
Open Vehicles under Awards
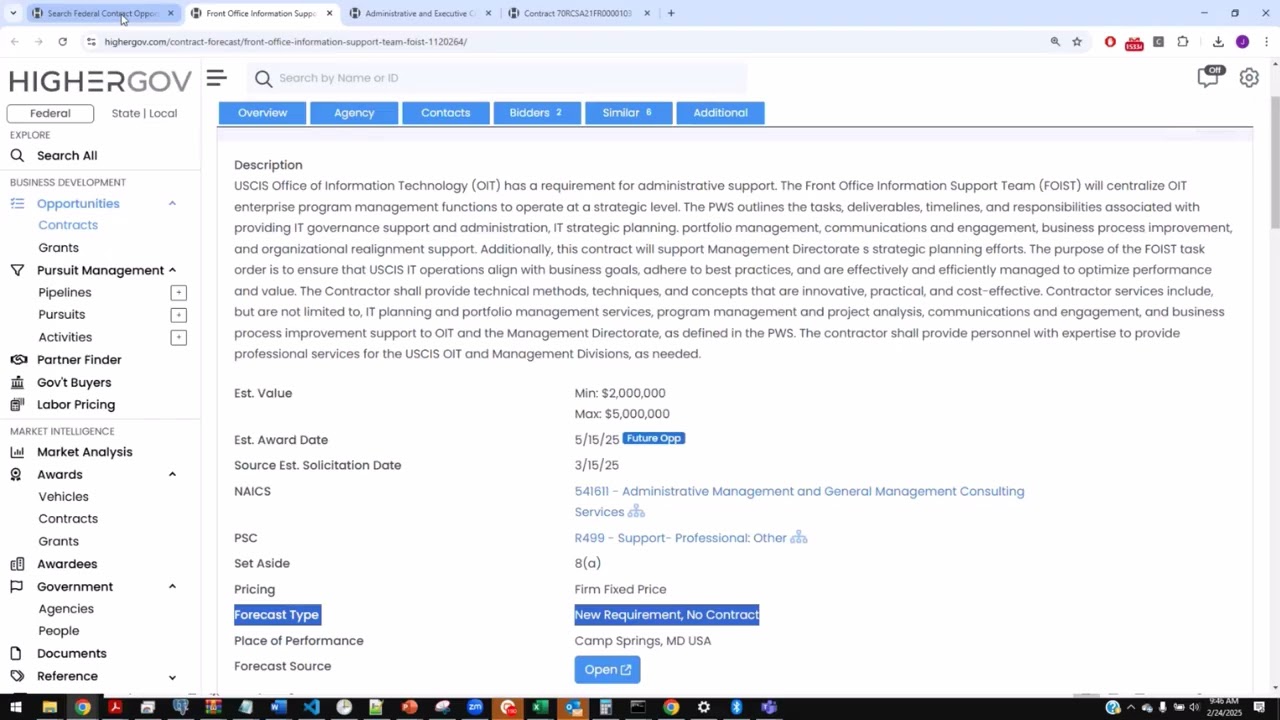point(63,497)
